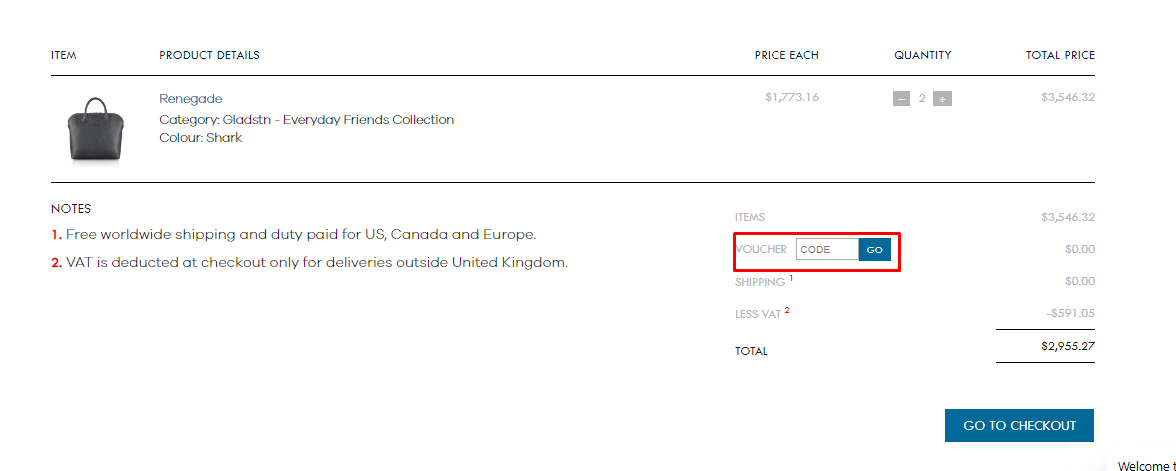Apply voucher with the GO button

click(x=874, y=250)
